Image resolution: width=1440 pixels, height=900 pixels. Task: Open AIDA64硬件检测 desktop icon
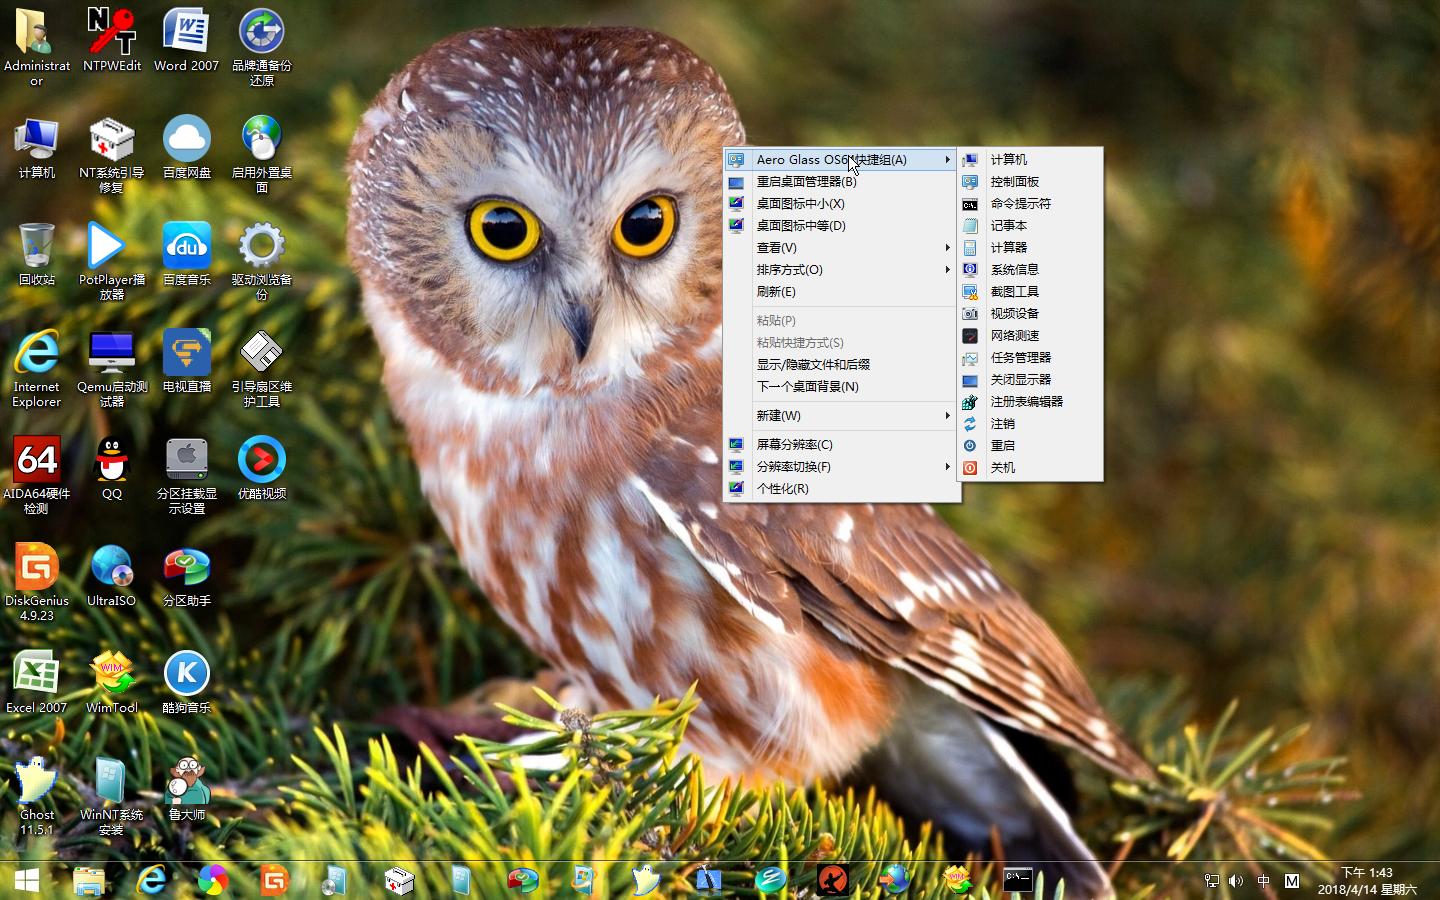coord(37,475)
